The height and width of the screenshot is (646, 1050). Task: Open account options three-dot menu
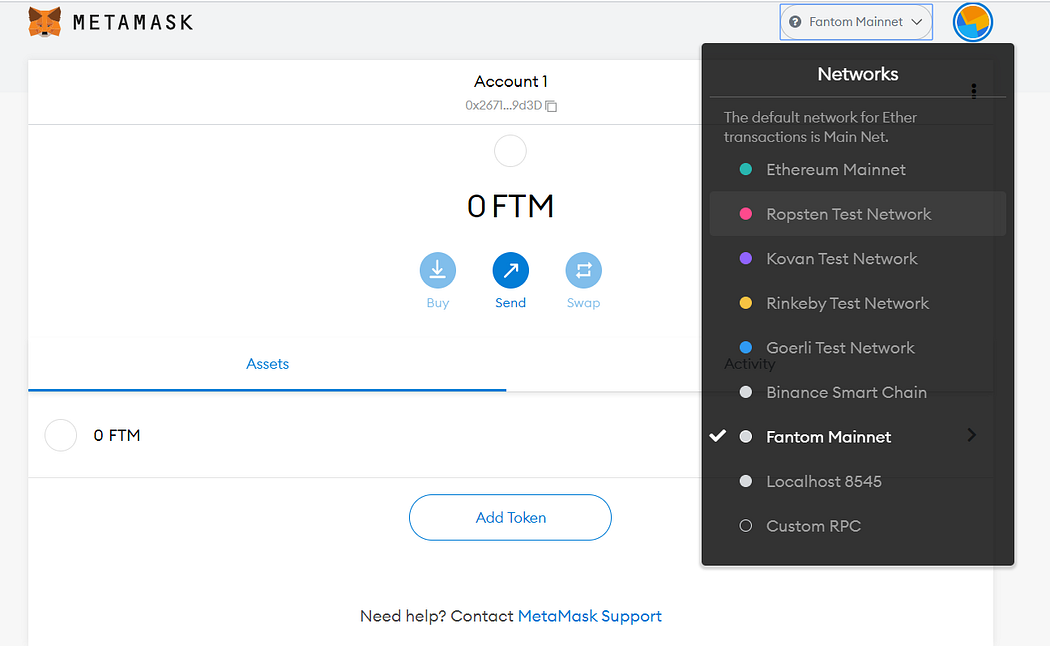pos(974,91)
